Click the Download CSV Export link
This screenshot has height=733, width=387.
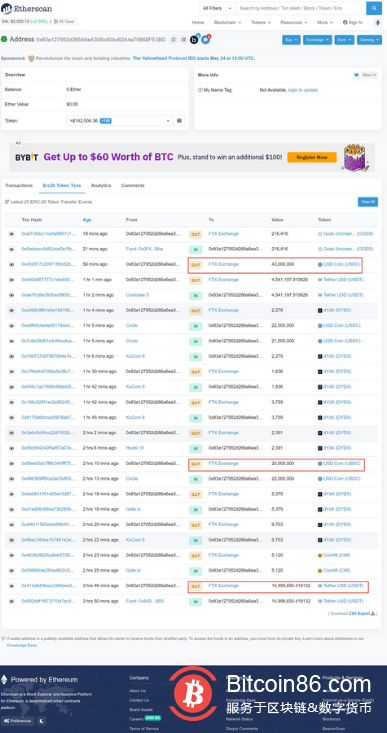(x=359, y=614)
